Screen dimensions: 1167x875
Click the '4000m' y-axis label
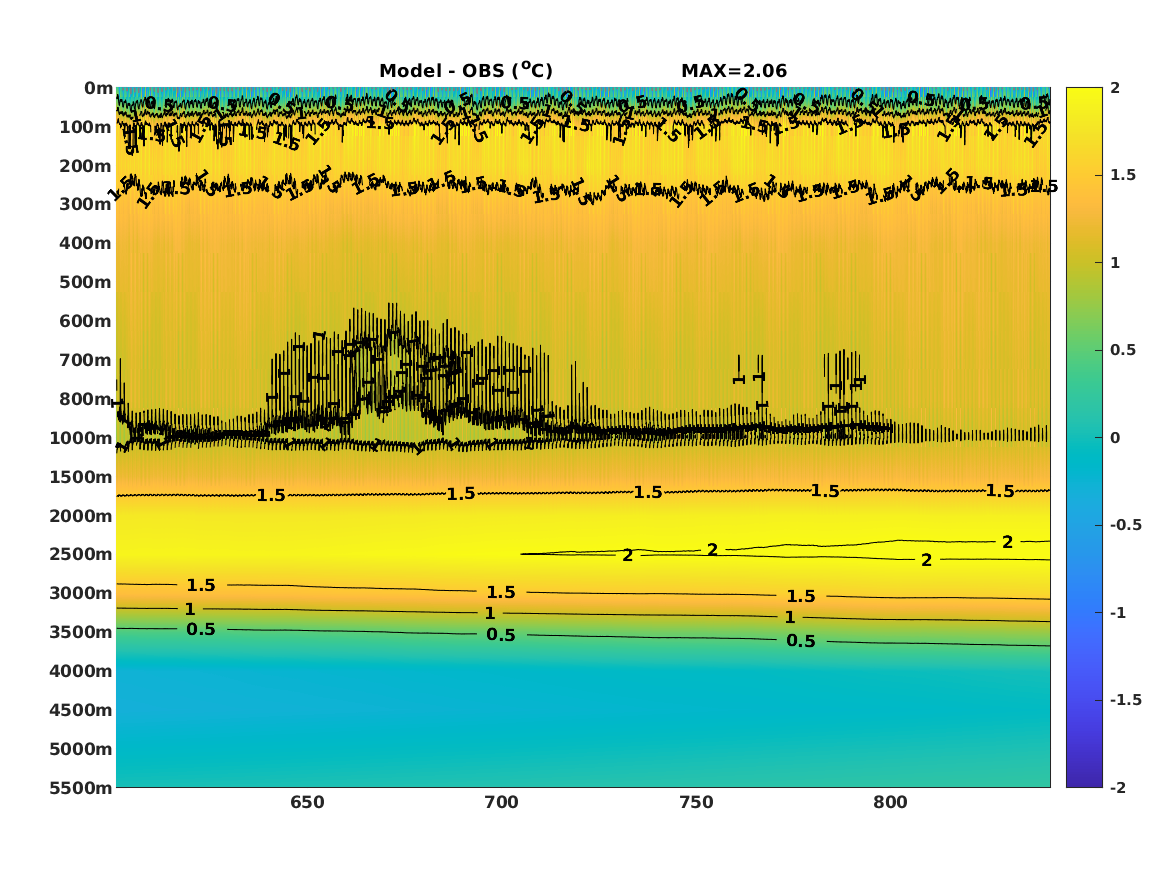(x=81, y=671)
